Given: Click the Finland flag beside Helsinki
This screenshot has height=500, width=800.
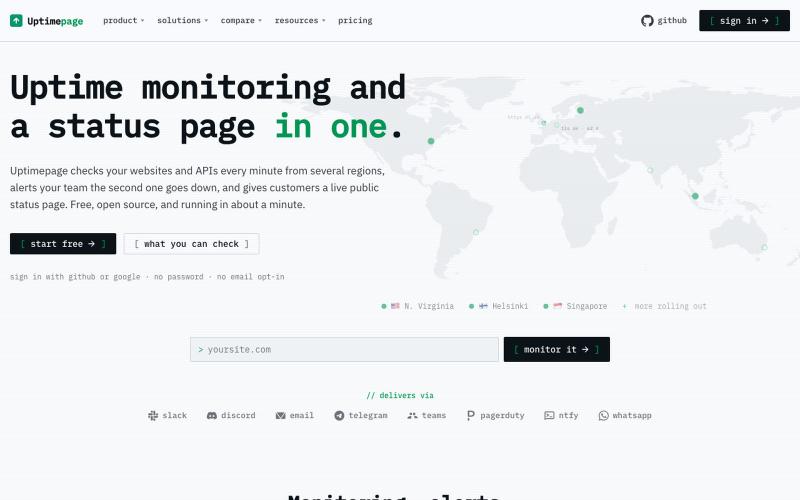Looking at the screenshot, I should pyautogui.click(x=483, y=306).
